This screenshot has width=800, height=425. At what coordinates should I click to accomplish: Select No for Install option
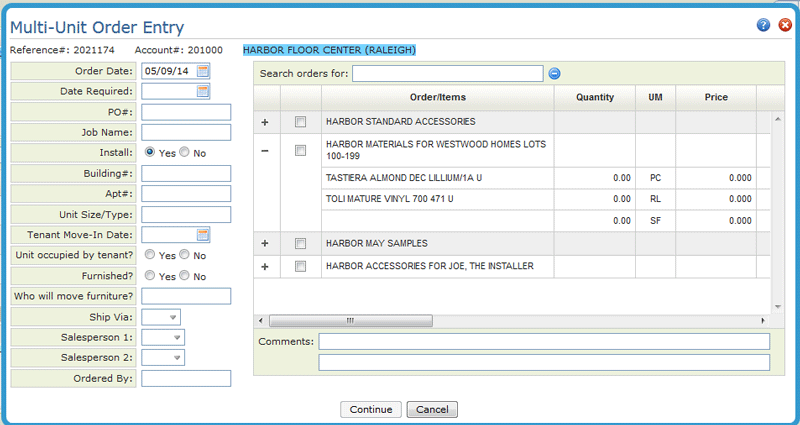pyautogui.click(x=184, y=153)
